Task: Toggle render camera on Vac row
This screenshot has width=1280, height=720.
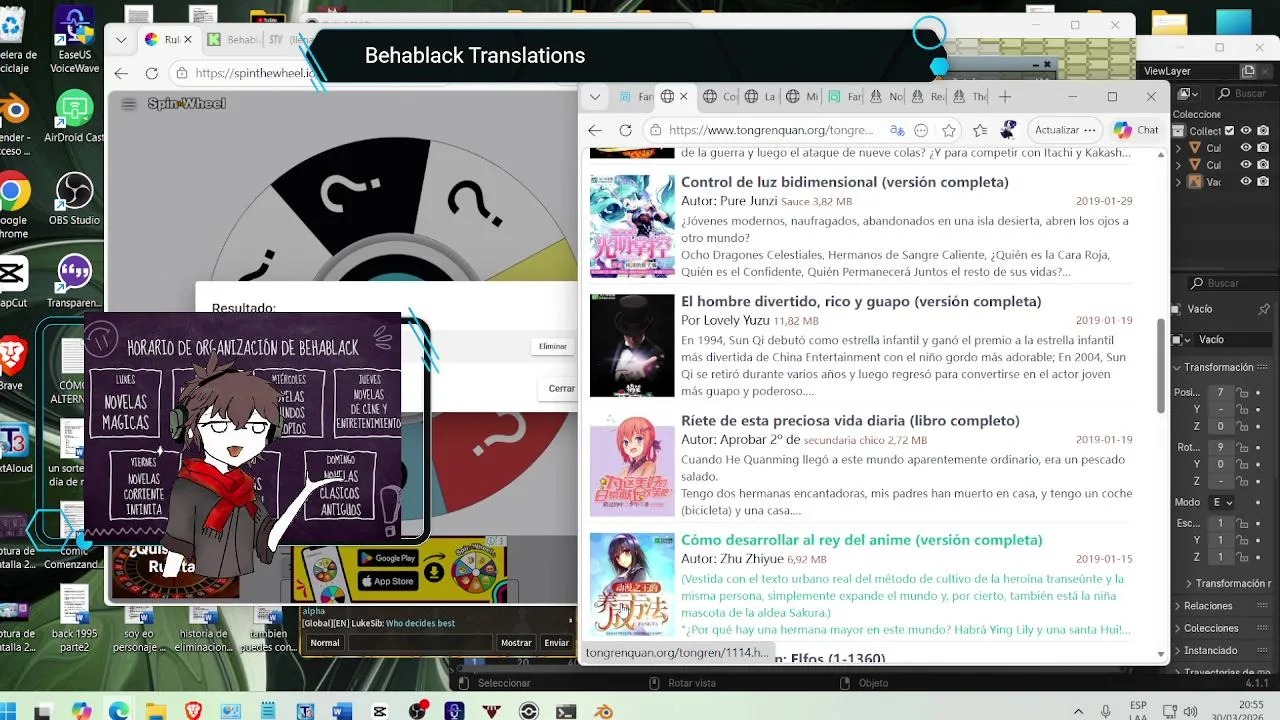Action: [1263, 182]
